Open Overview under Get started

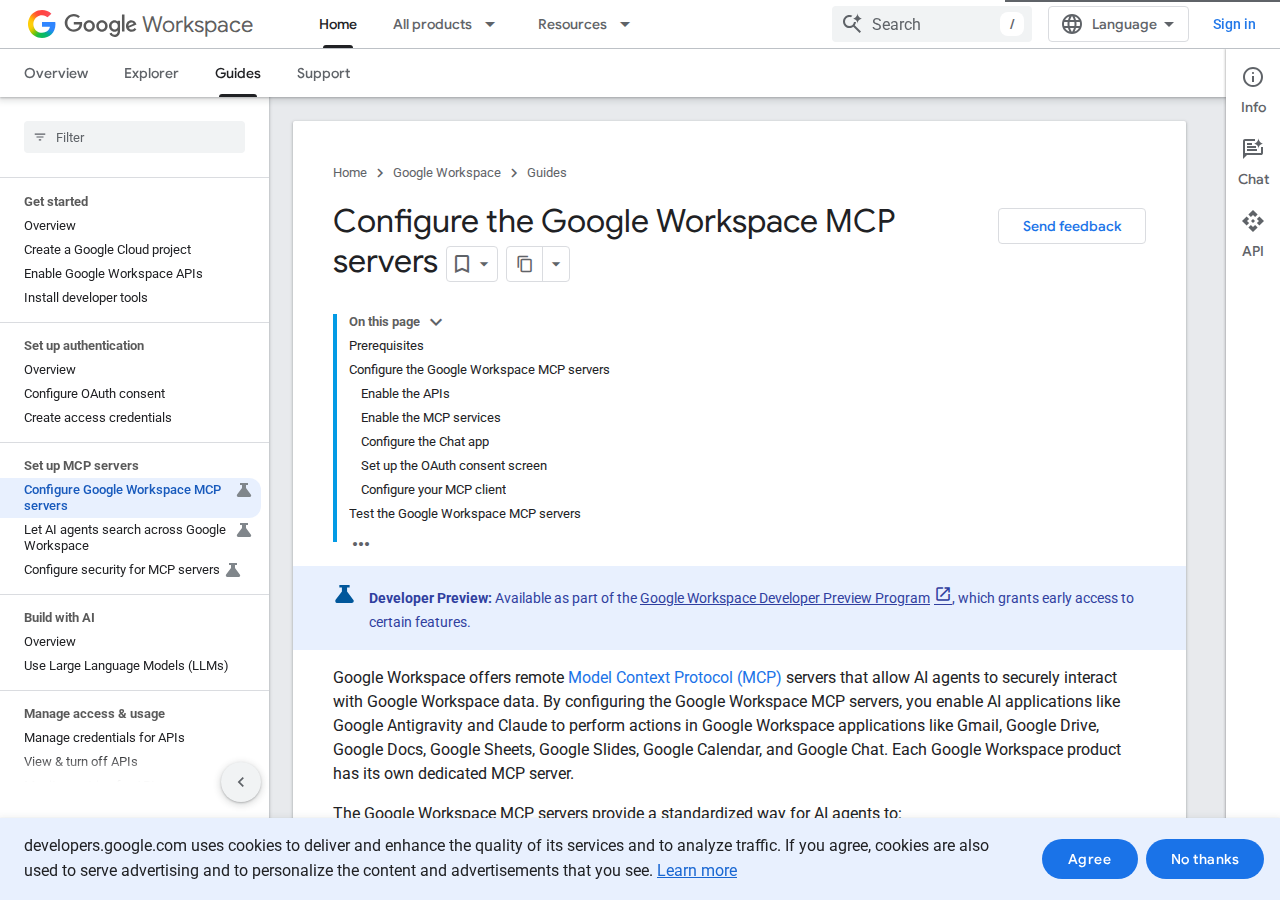pyautogui.click(x=50, y=226)
